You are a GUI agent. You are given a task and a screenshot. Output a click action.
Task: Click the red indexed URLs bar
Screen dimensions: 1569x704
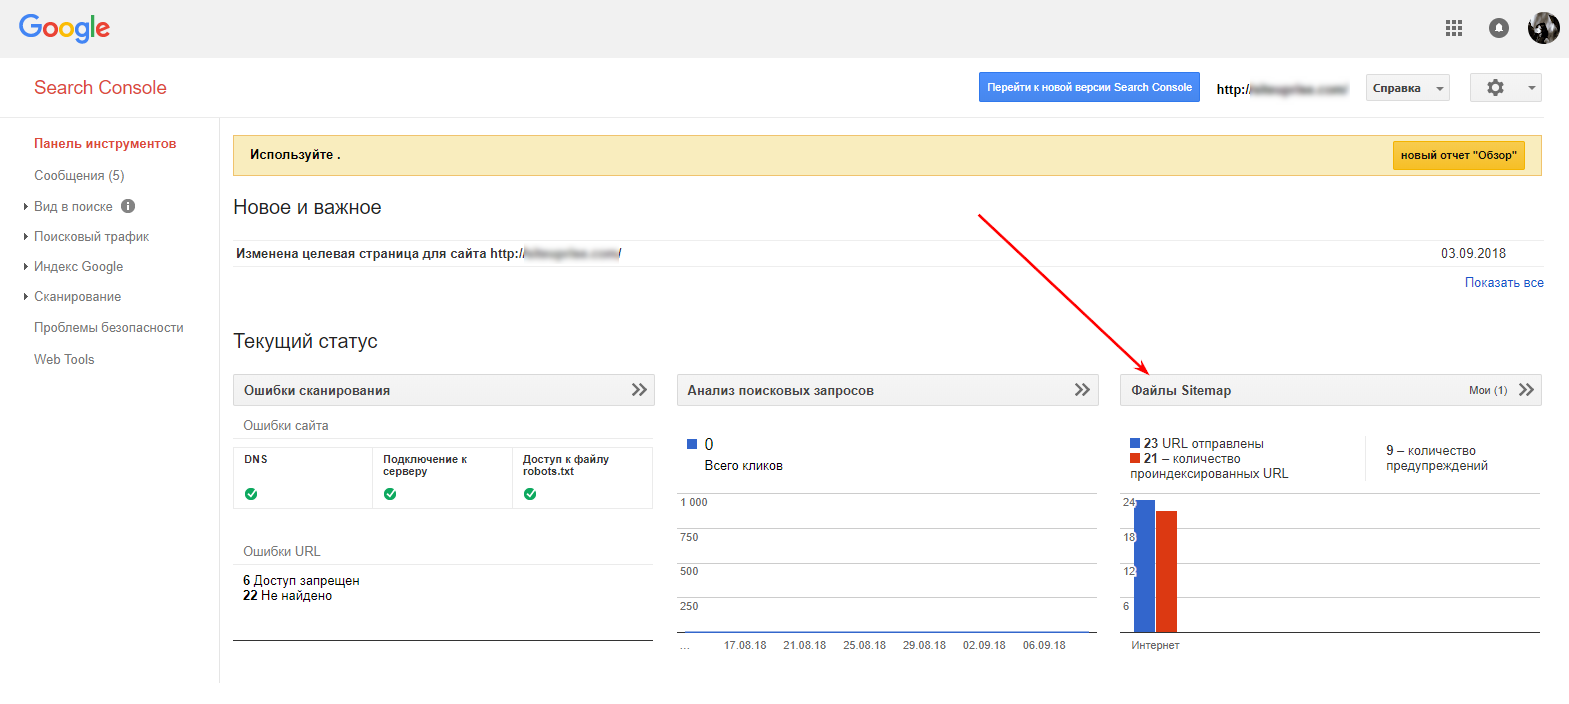pyautogui.click(x=1166, y=572)
